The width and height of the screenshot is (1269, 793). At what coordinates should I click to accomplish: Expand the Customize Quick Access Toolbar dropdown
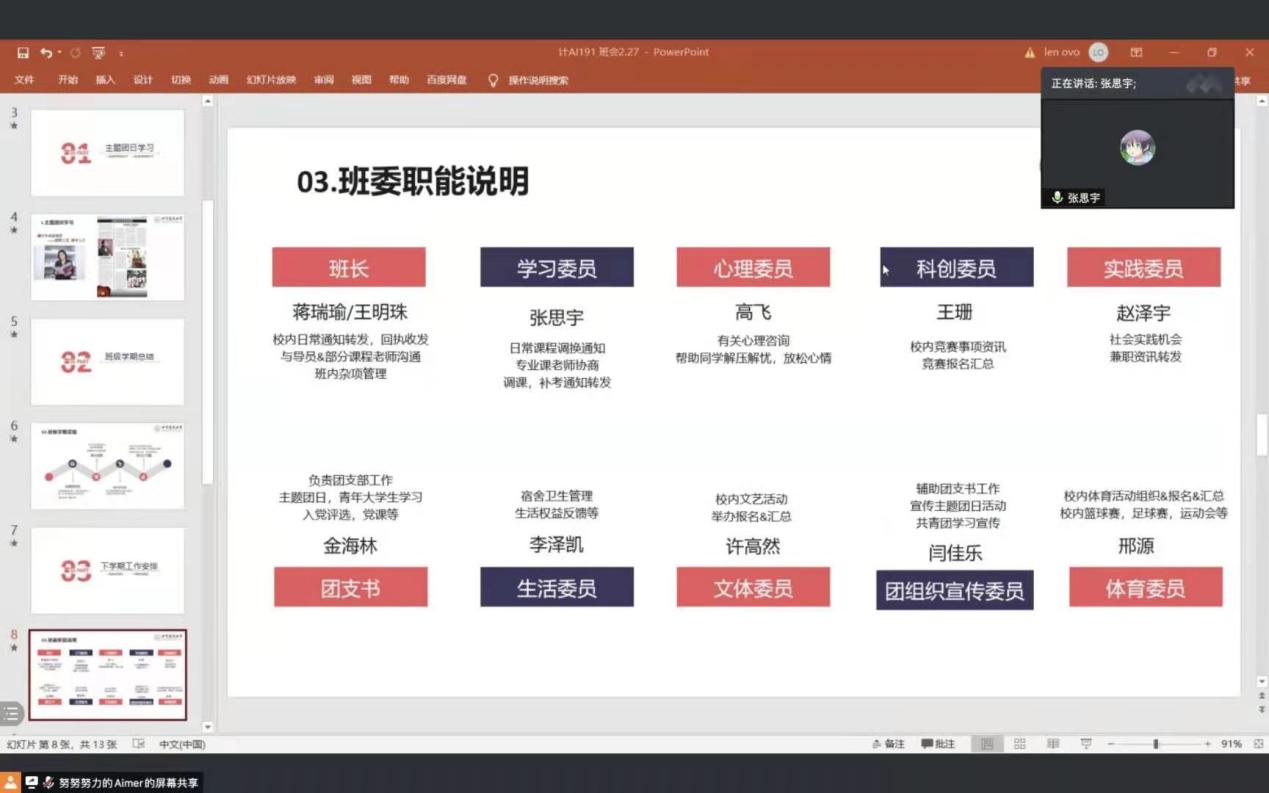pyautogui.click(x=121, y=53)
